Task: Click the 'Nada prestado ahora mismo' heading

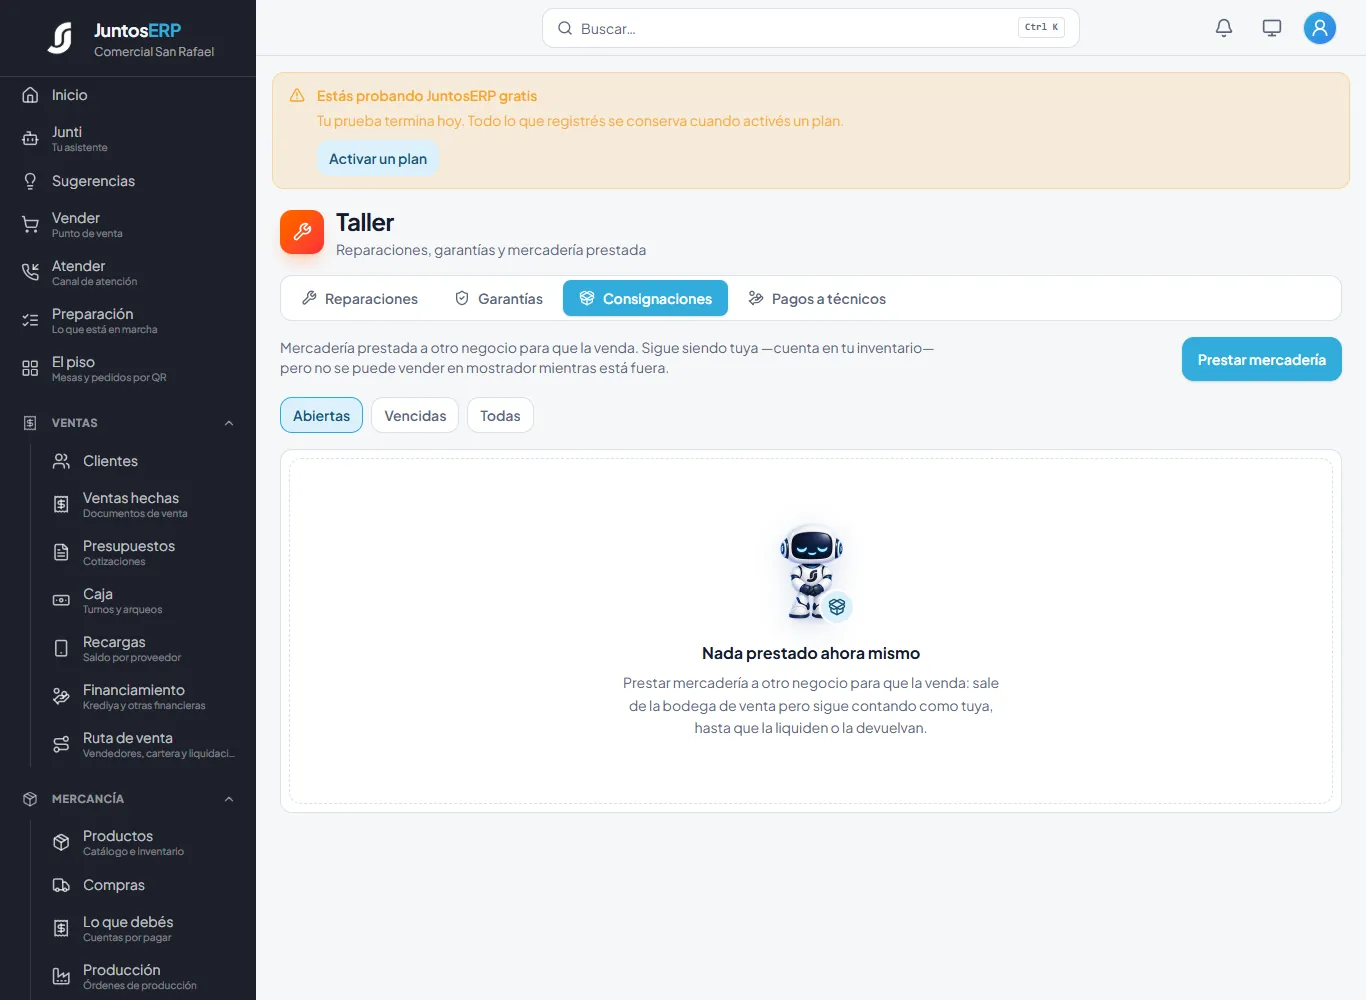Action: (811, 653)
